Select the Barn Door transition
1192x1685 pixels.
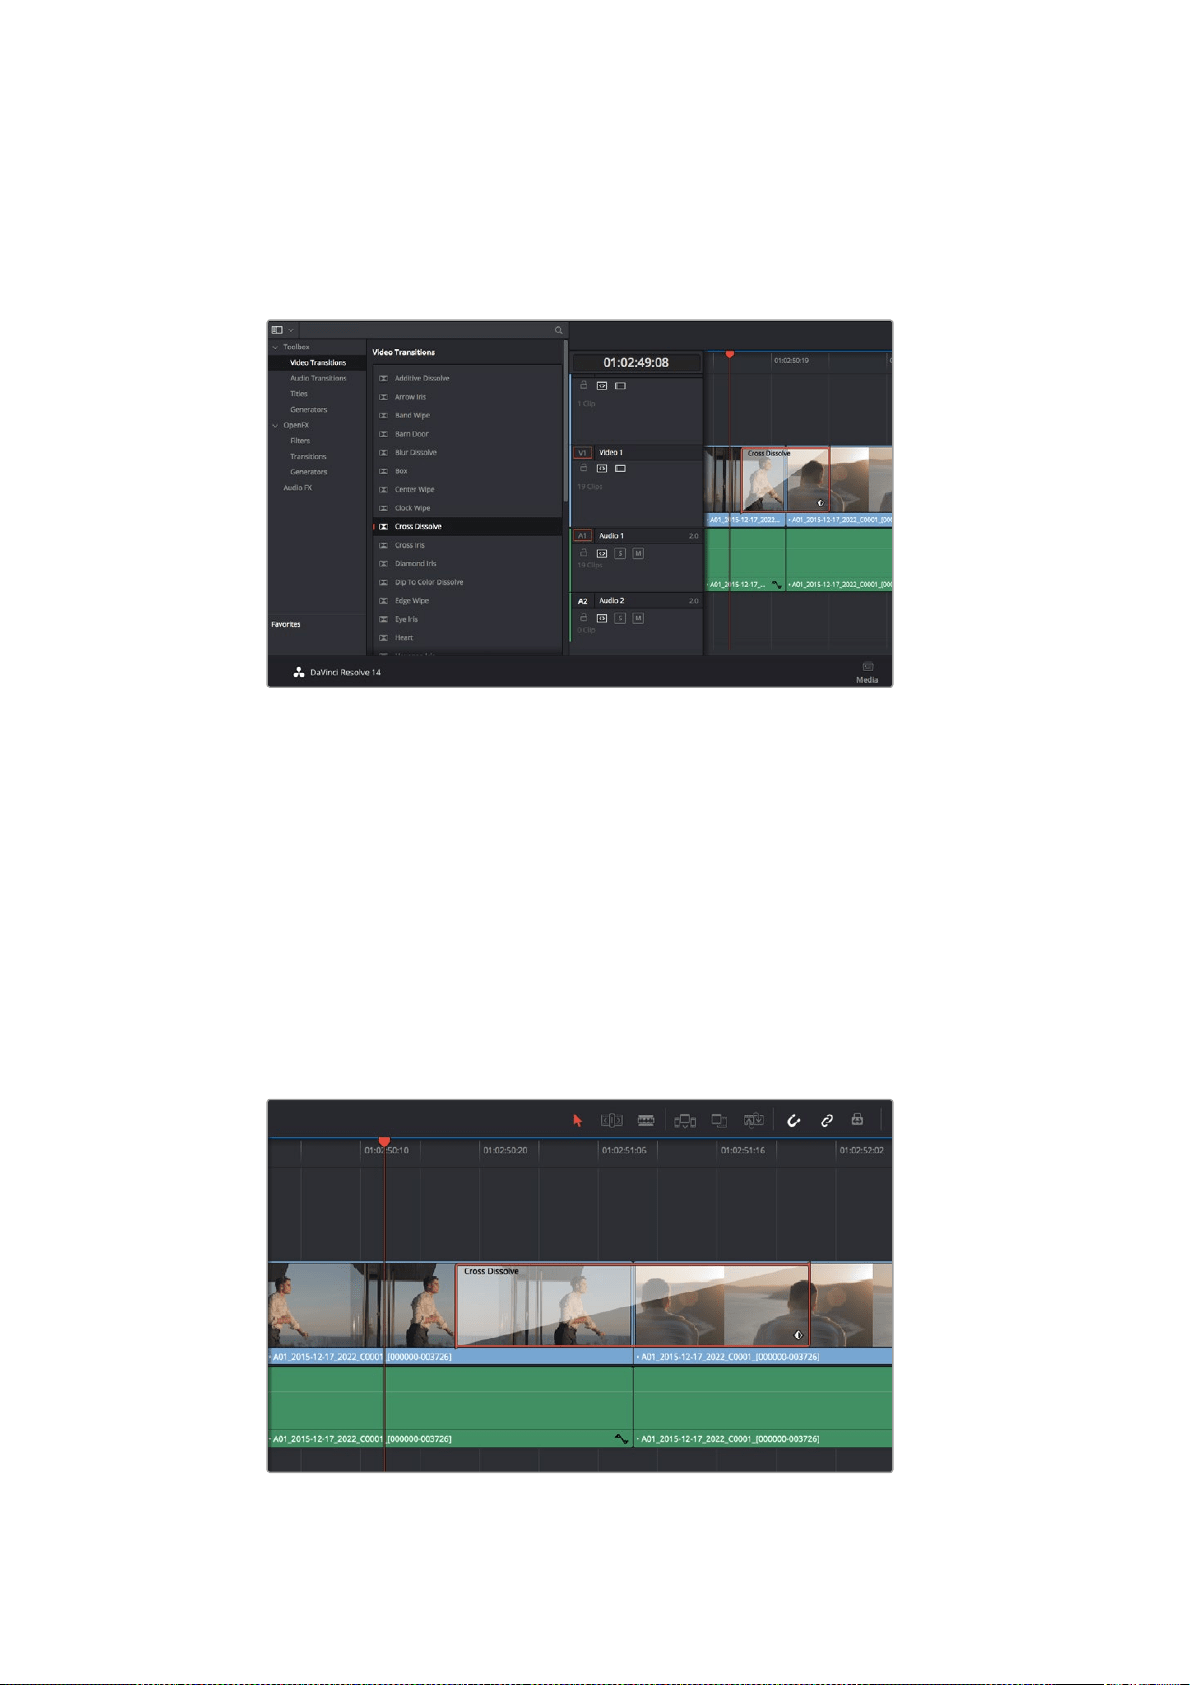[467, 434]
